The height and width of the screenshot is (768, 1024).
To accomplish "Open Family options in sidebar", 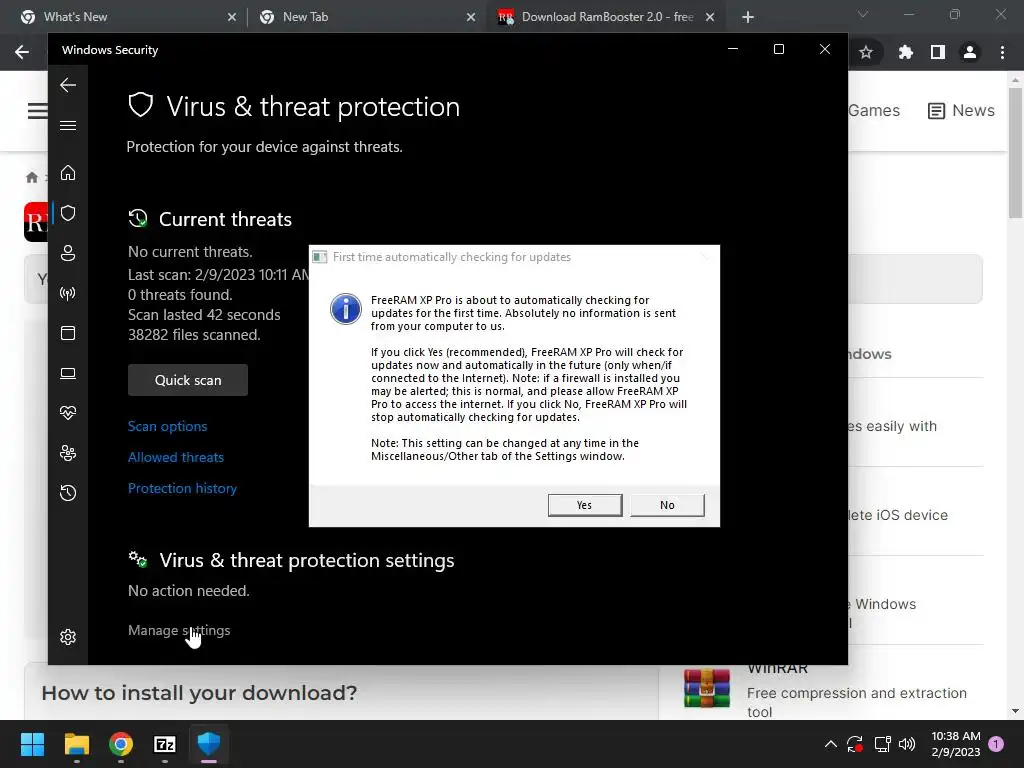I will [68, 453].
